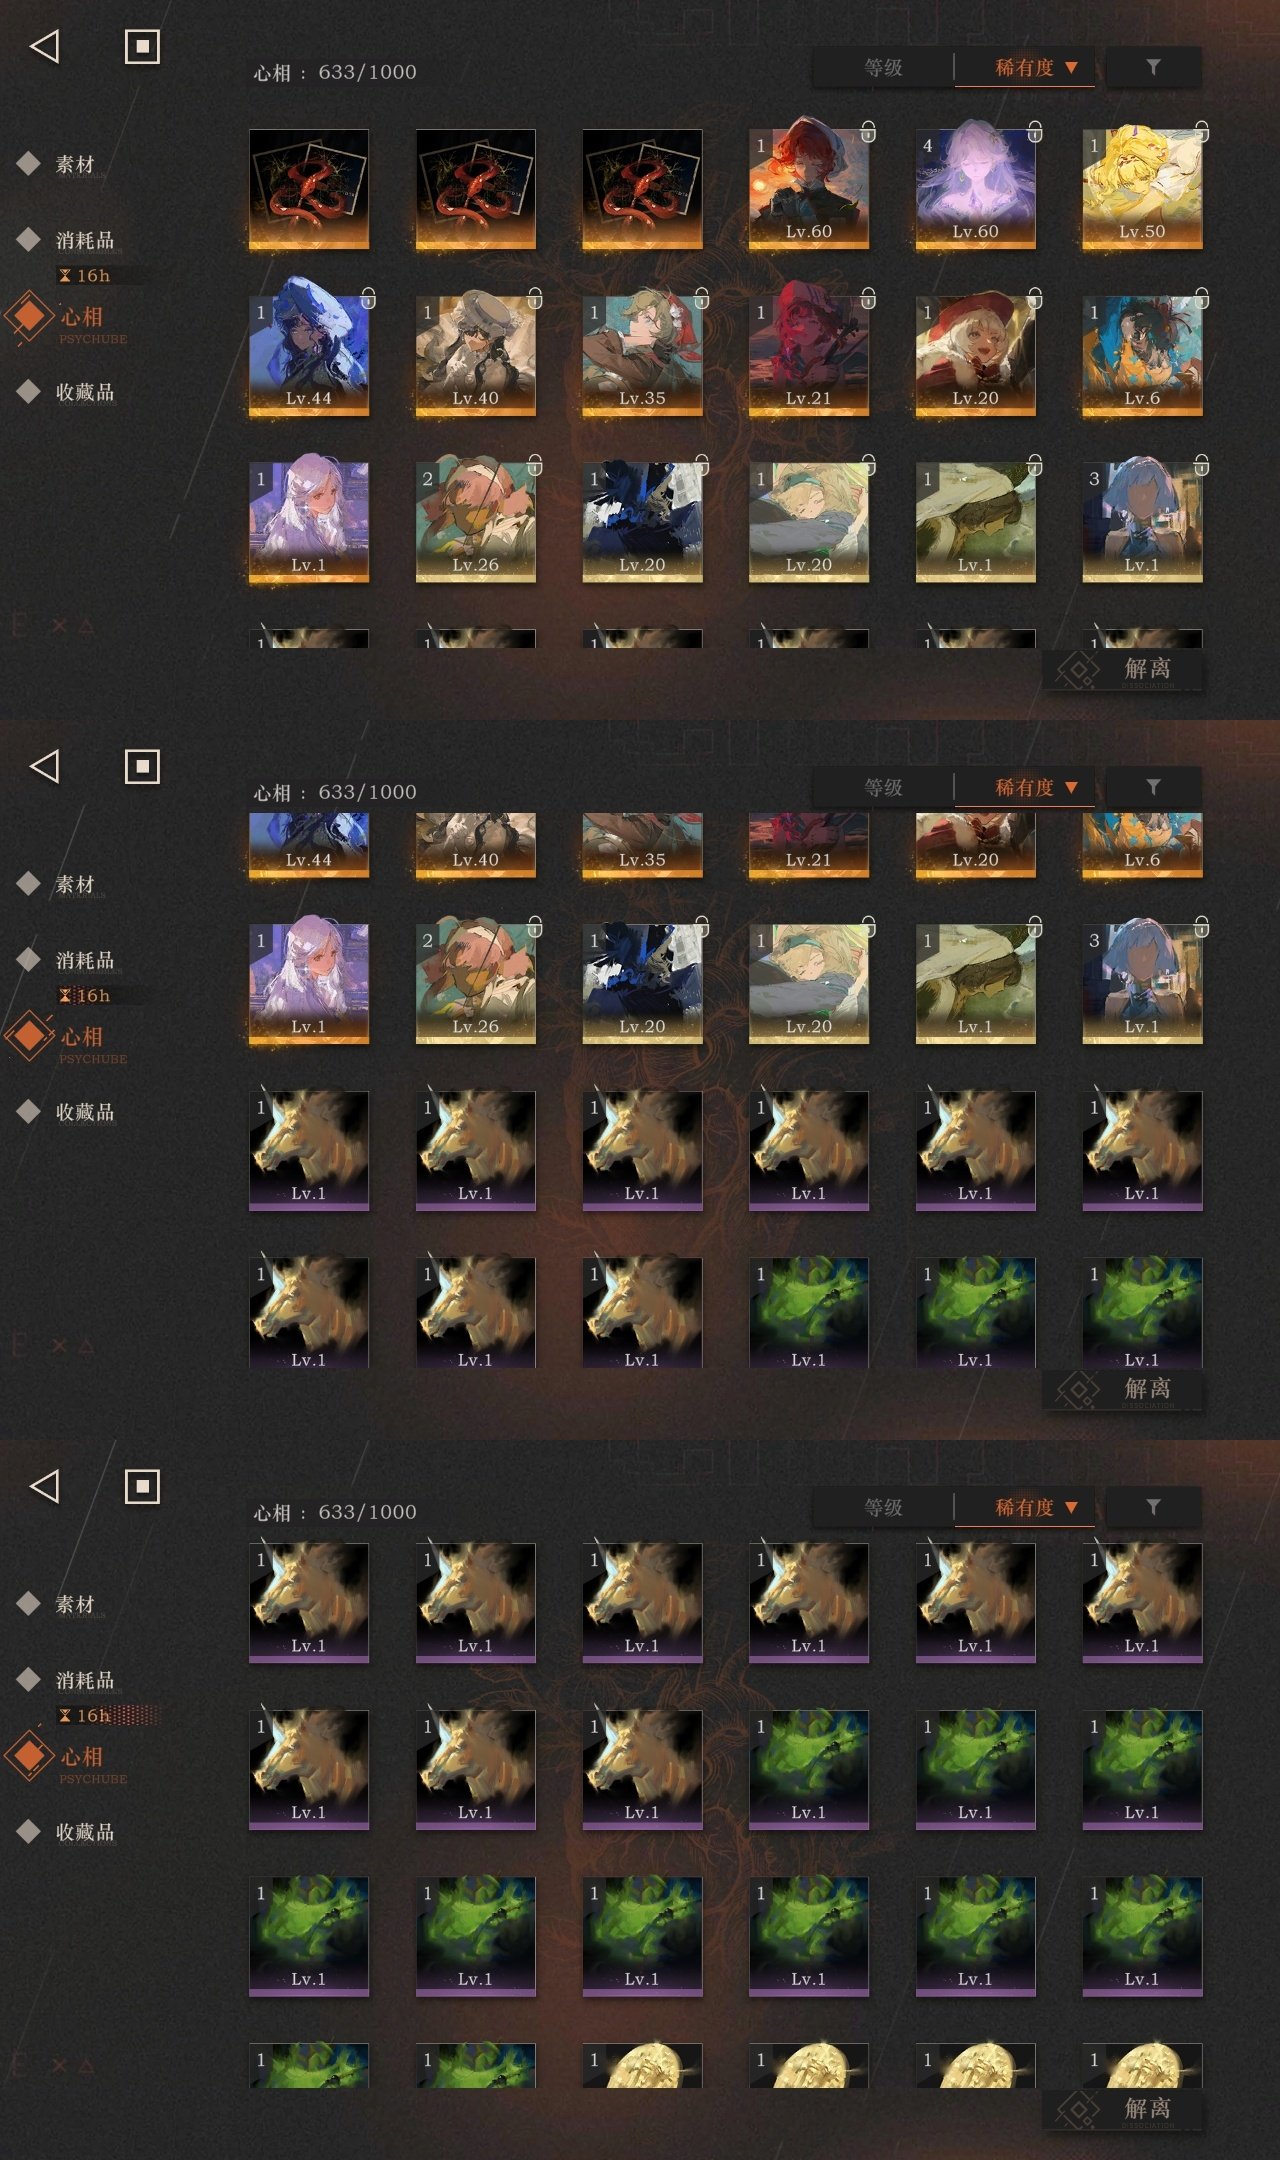Screen dimensions: 1280x2160
Task: Sort by 等级 in the middle screen
Action: tap(883, 788)
